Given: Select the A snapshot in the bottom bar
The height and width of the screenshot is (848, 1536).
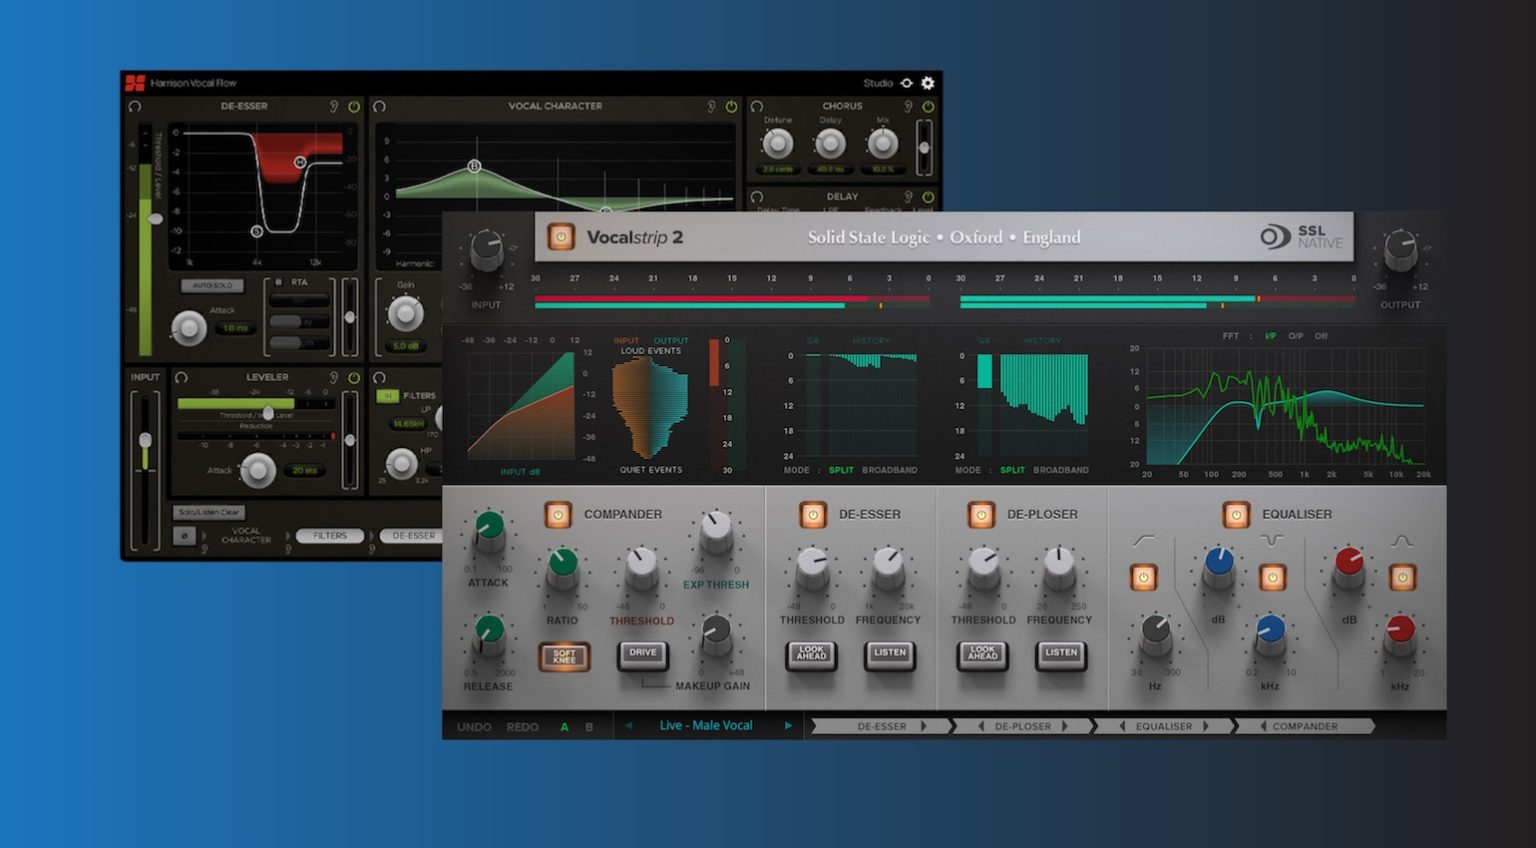Looking at the screenshot, I should click(x=563, y=726).
